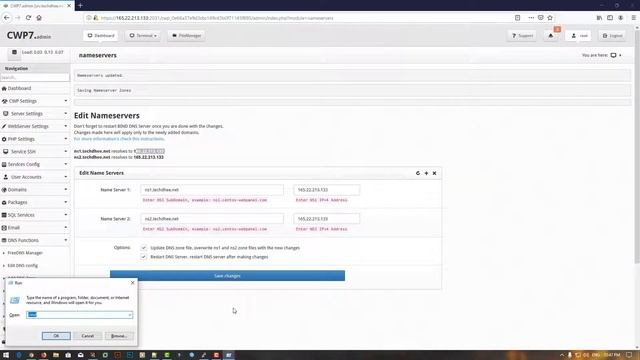Screen dimensions: 640x360
Task: Expand User Accounts menu
Action: pos(35,177)
